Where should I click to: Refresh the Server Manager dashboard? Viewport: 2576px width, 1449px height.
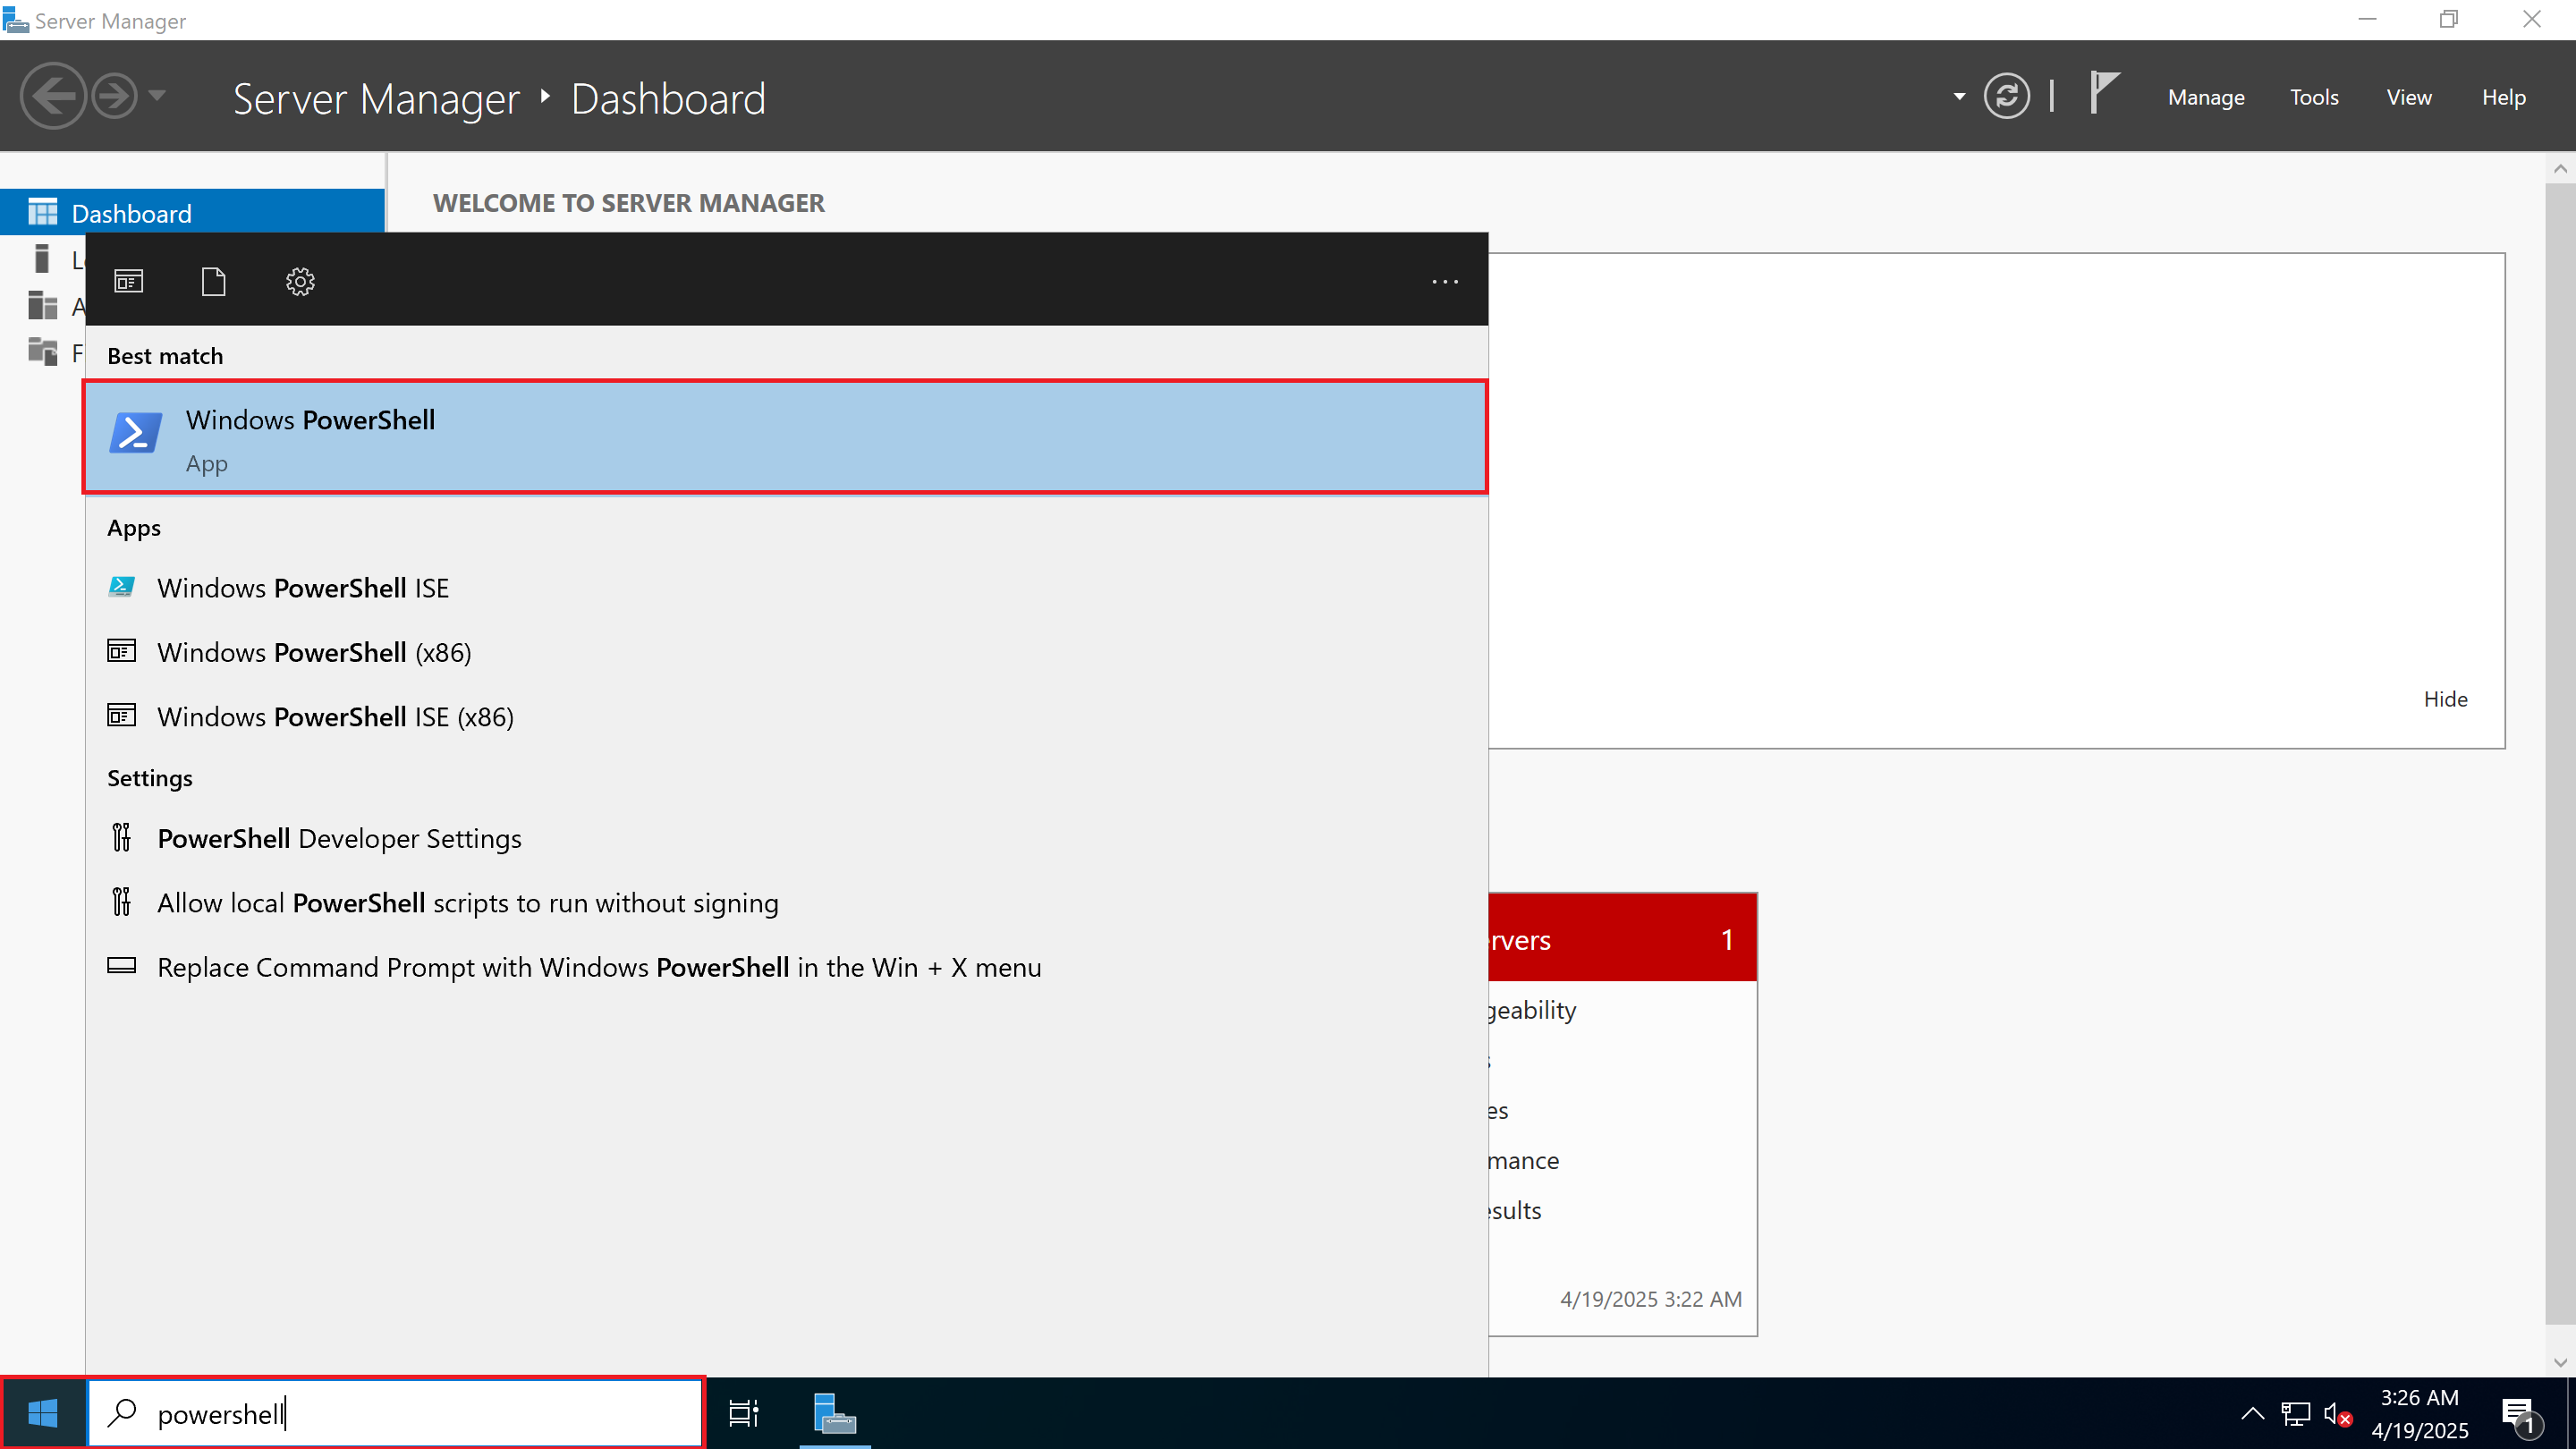[2006, 96]
